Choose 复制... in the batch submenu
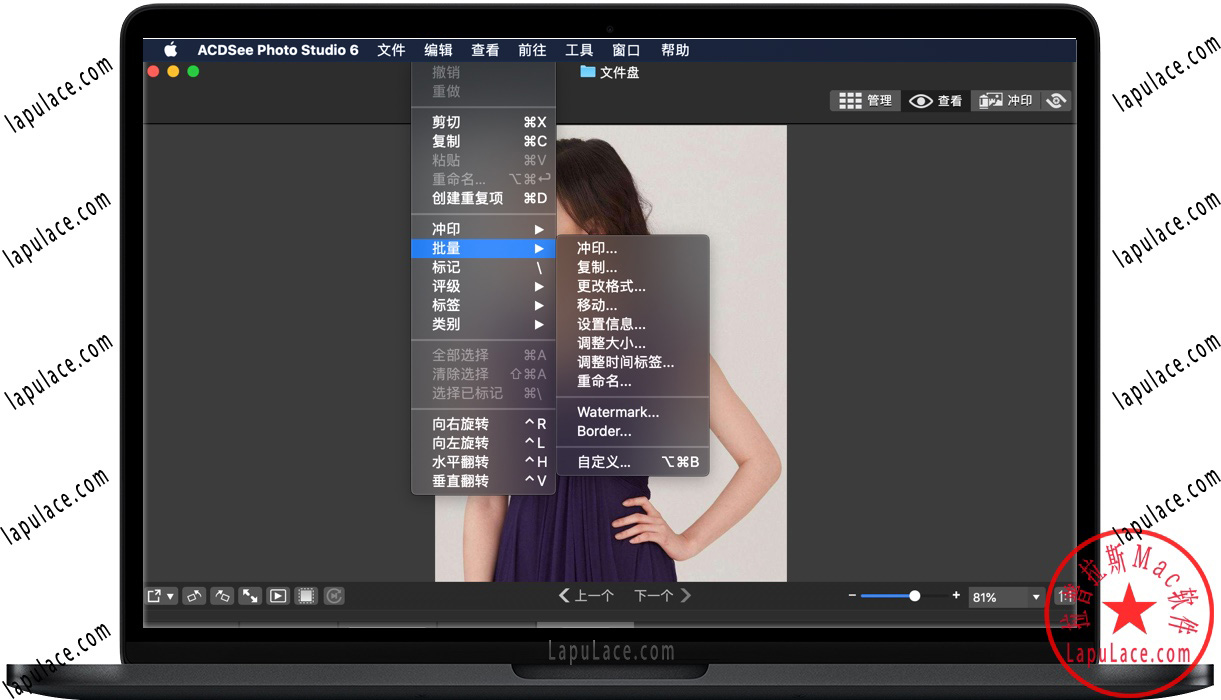Viewport: 1221px width, 700px height. coord(633,267)
